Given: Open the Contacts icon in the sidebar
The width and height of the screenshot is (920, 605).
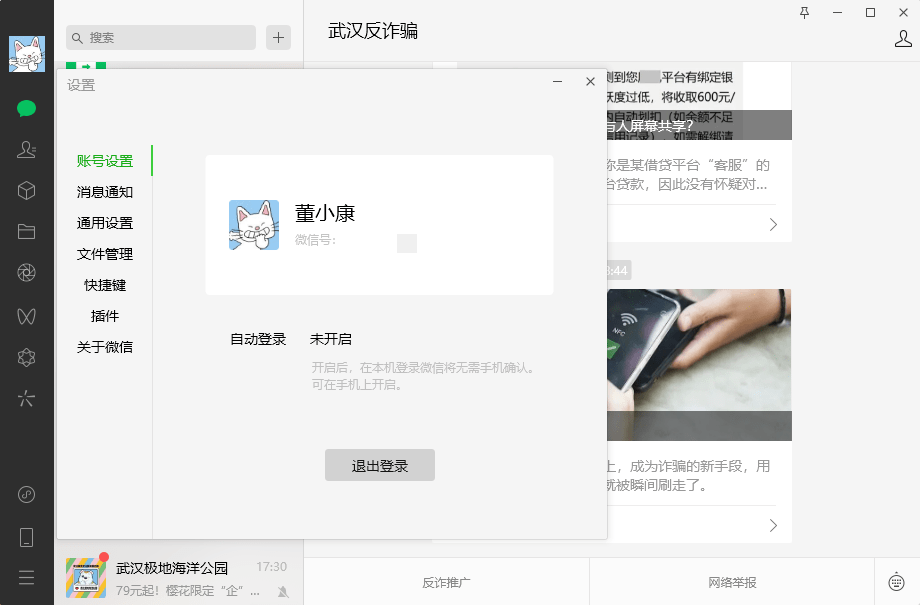Looking at the screenshot, I should coord(26,150).
